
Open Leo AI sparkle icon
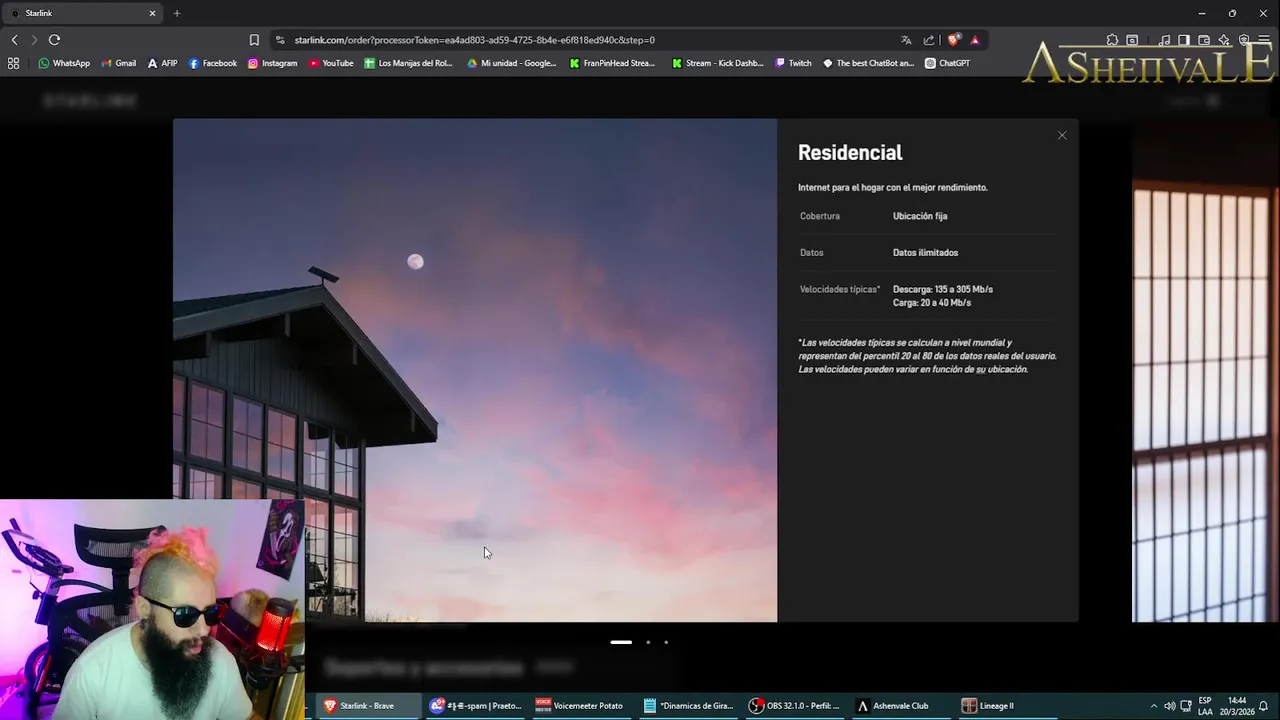coord(1224,40)
